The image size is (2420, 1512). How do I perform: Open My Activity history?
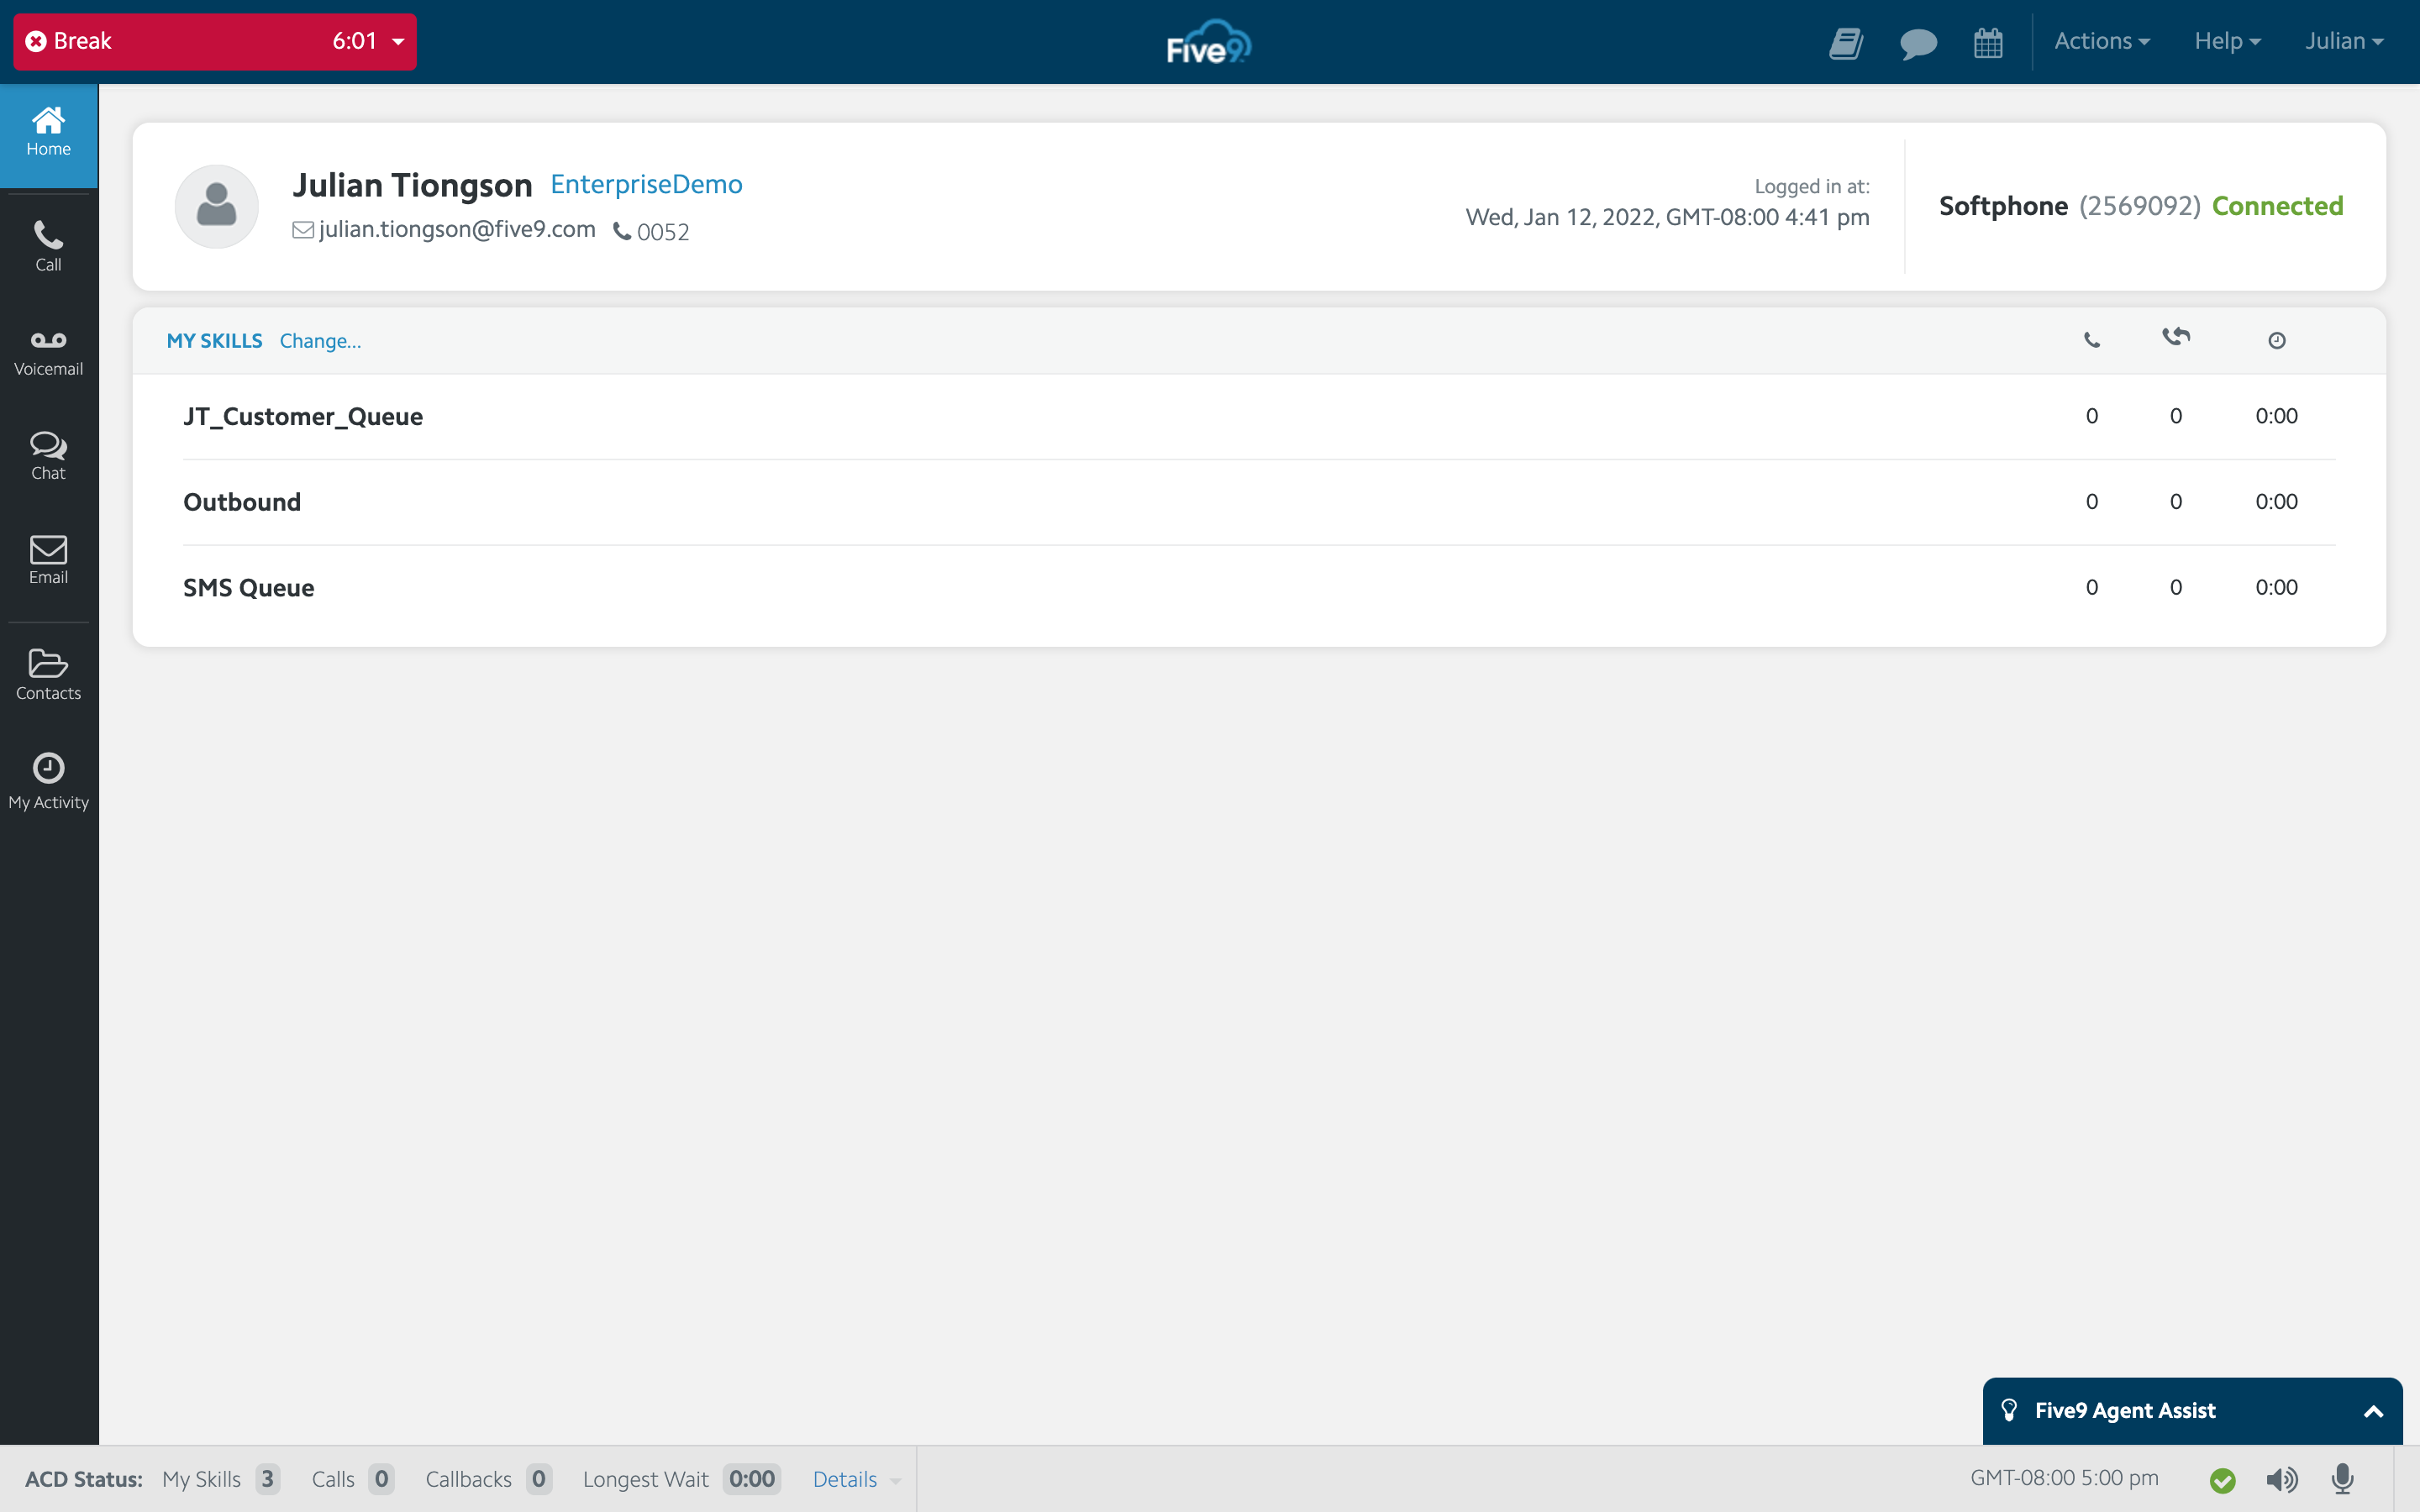point(48,781)
